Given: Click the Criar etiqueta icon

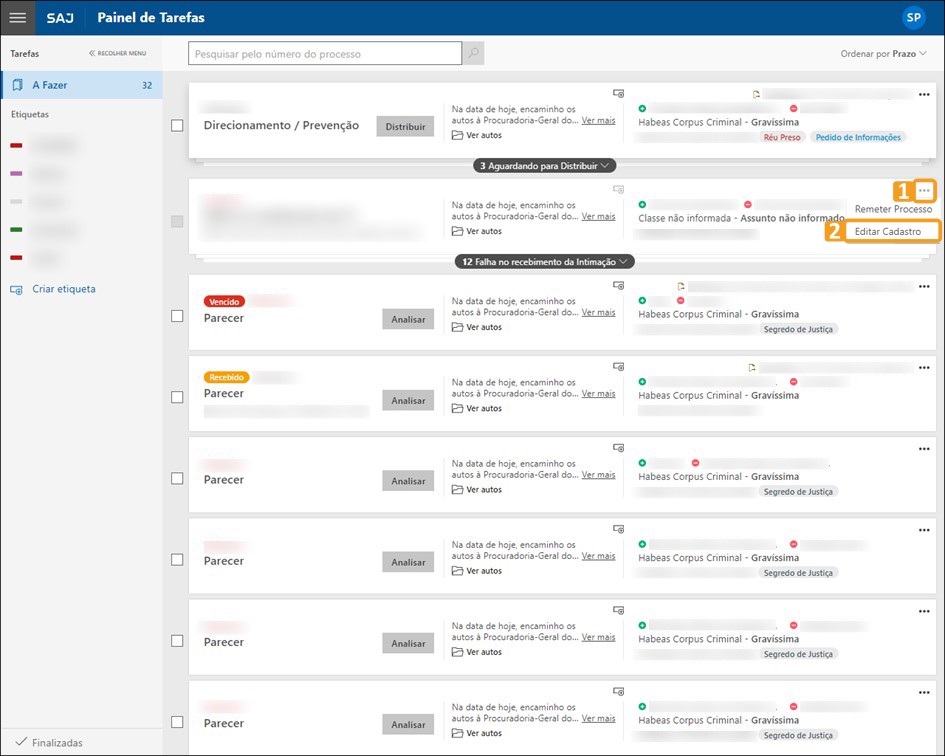Looking at the screenshot, I should point(16,290).
